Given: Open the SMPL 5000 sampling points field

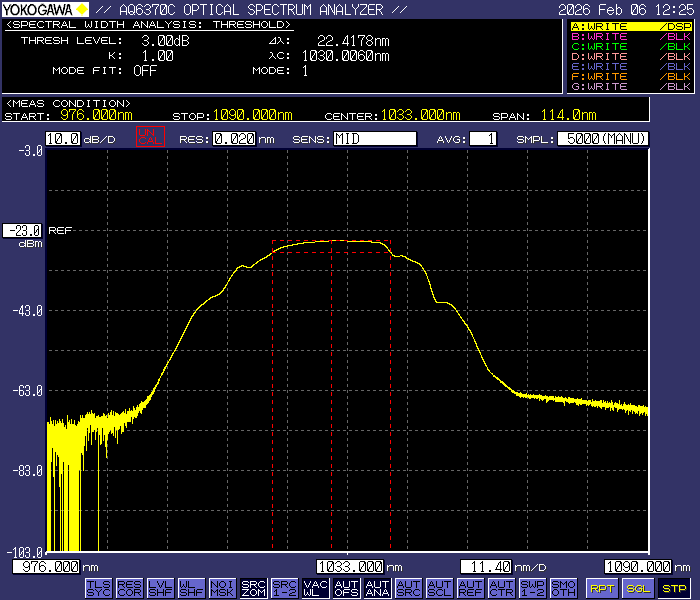Looking at the screenshot, I should coord(602,139).
